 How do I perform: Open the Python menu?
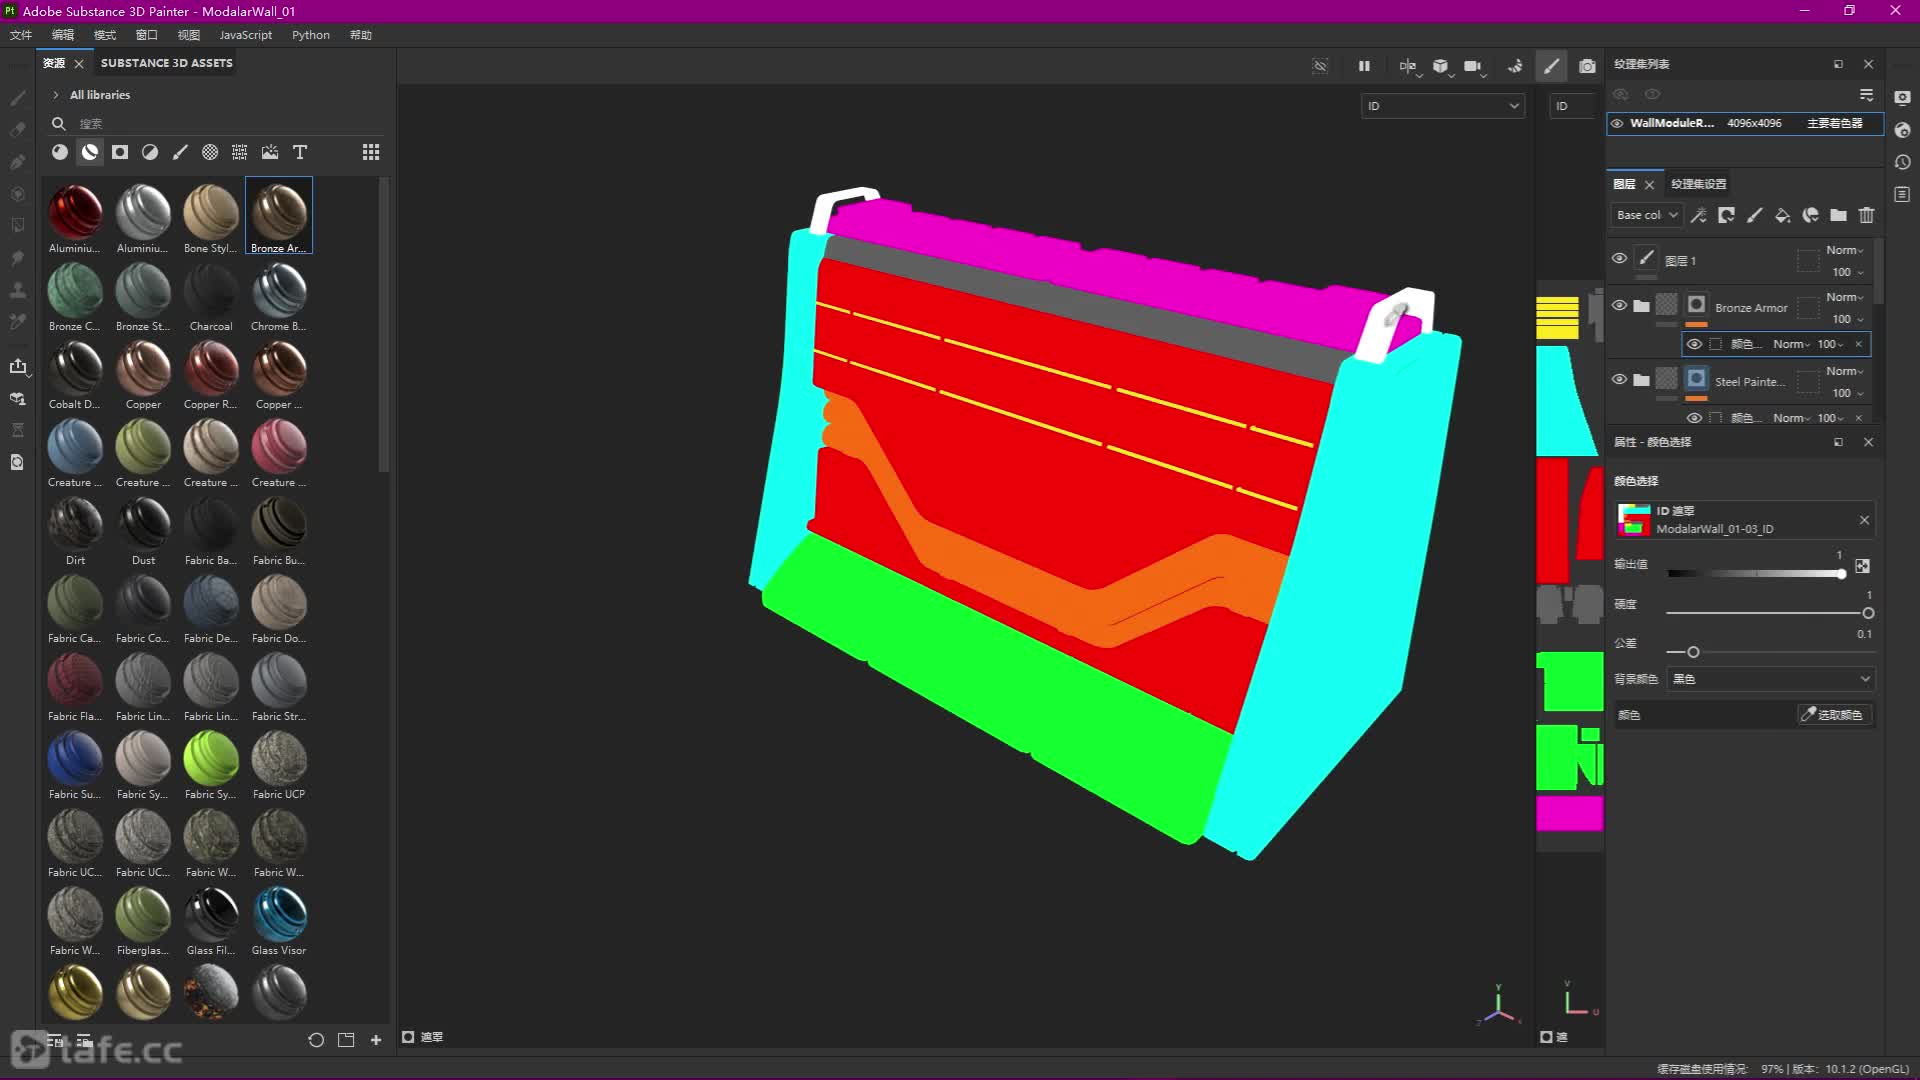coord(310,35)
